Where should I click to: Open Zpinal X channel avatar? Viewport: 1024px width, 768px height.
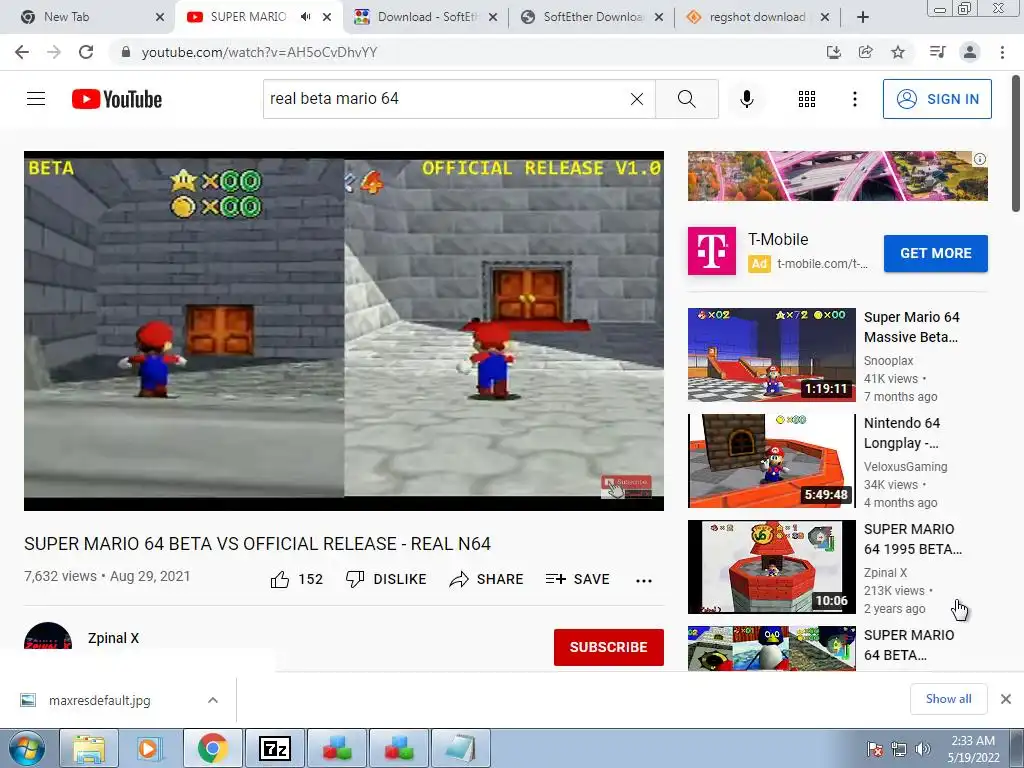pos(48,635)
